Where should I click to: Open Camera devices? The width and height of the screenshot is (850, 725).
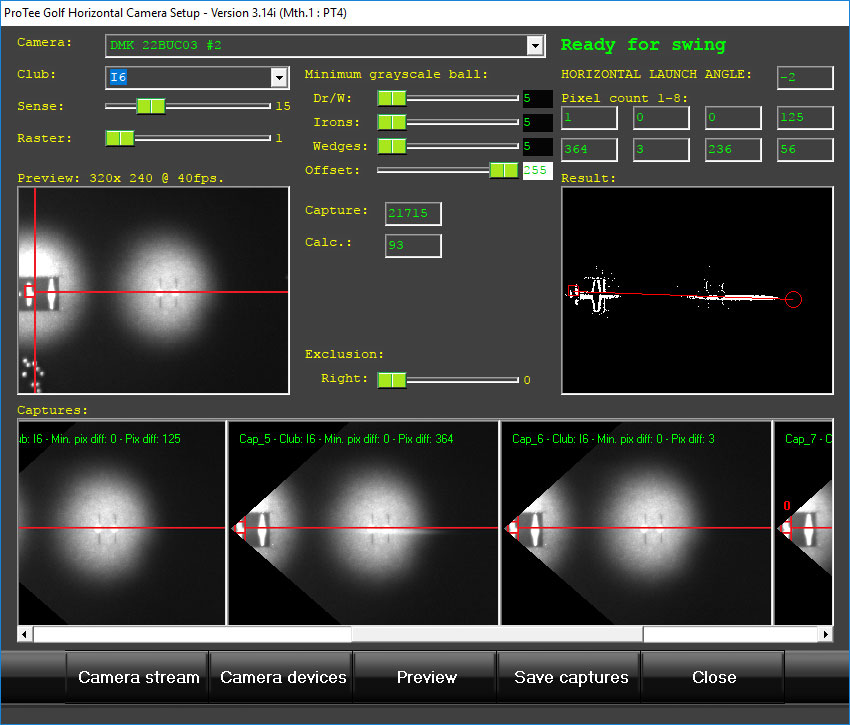tap(282, 677)
